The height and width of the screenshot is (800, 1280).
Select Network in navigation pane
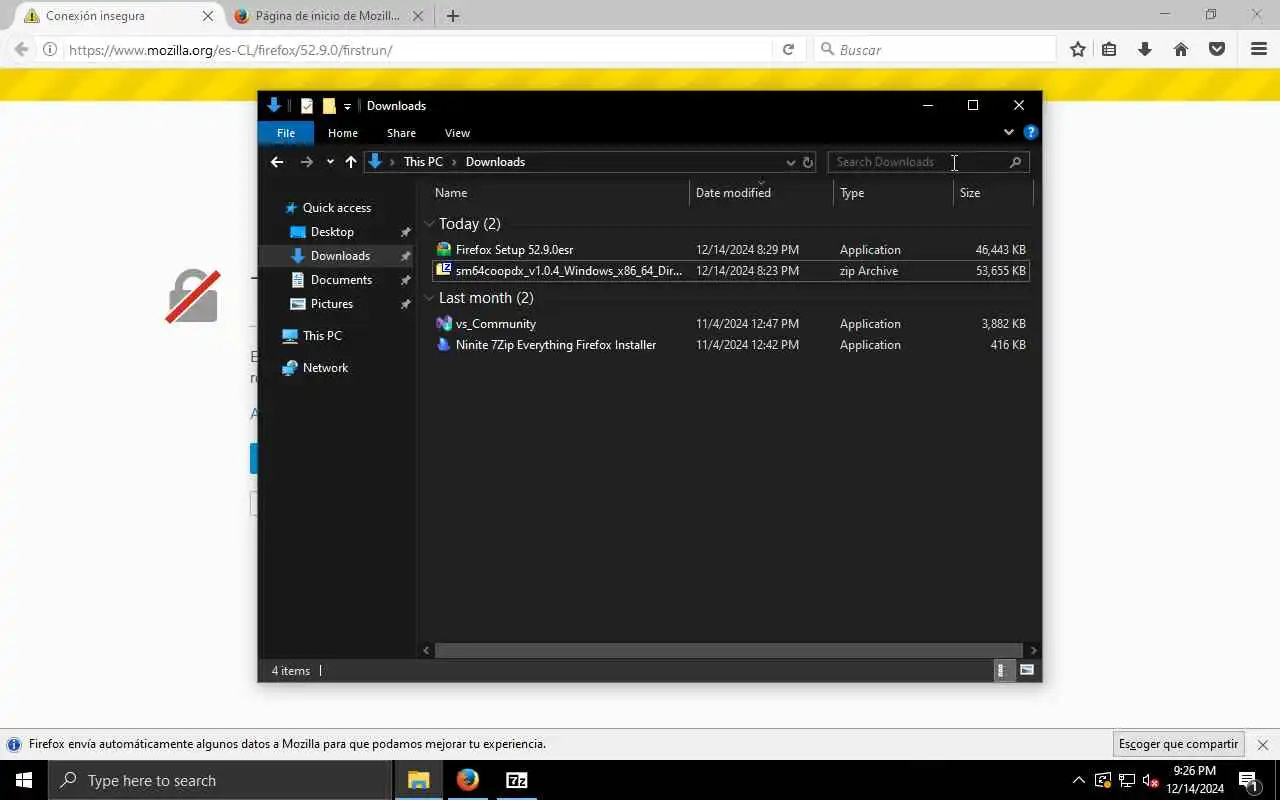[x=325, y=368]
